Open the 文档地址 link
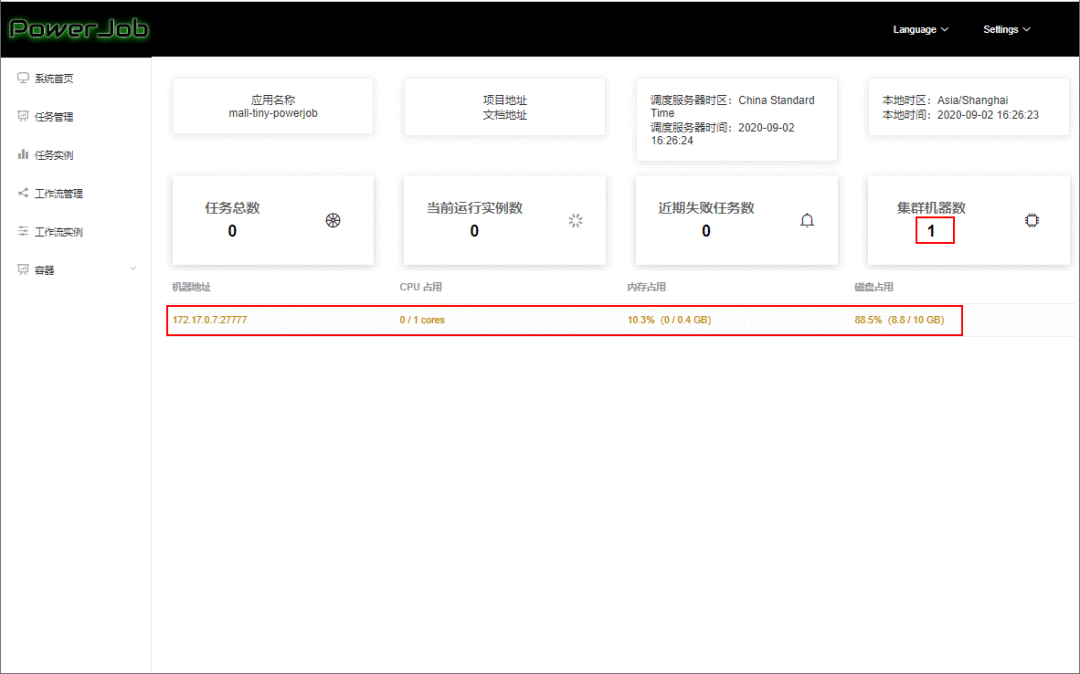1080x674 pixels. [x=504, y=115]
